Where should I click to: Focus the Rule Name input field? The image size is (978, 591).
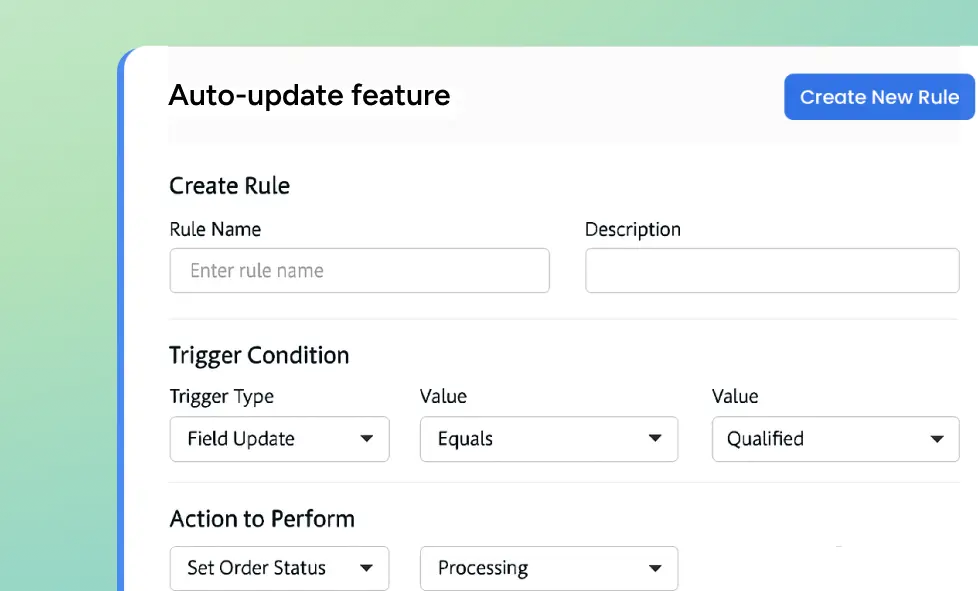click(x=359, y=271)
